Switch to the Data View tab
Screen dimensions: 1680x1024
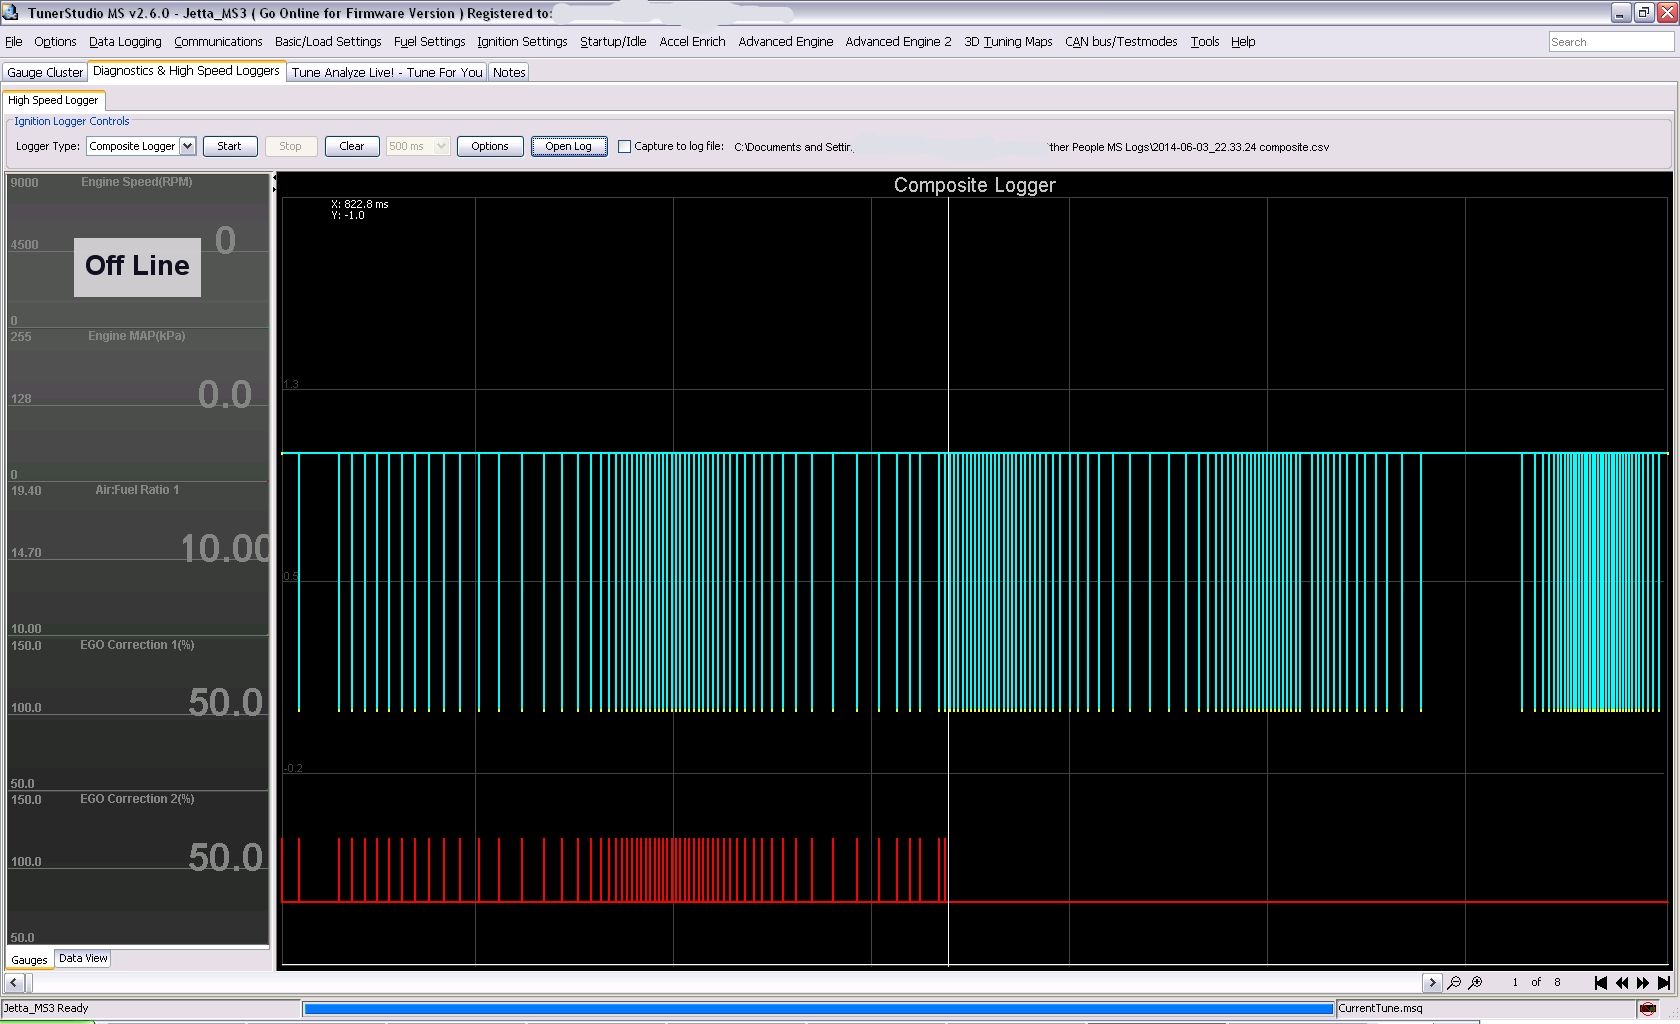tap(83, 958)
